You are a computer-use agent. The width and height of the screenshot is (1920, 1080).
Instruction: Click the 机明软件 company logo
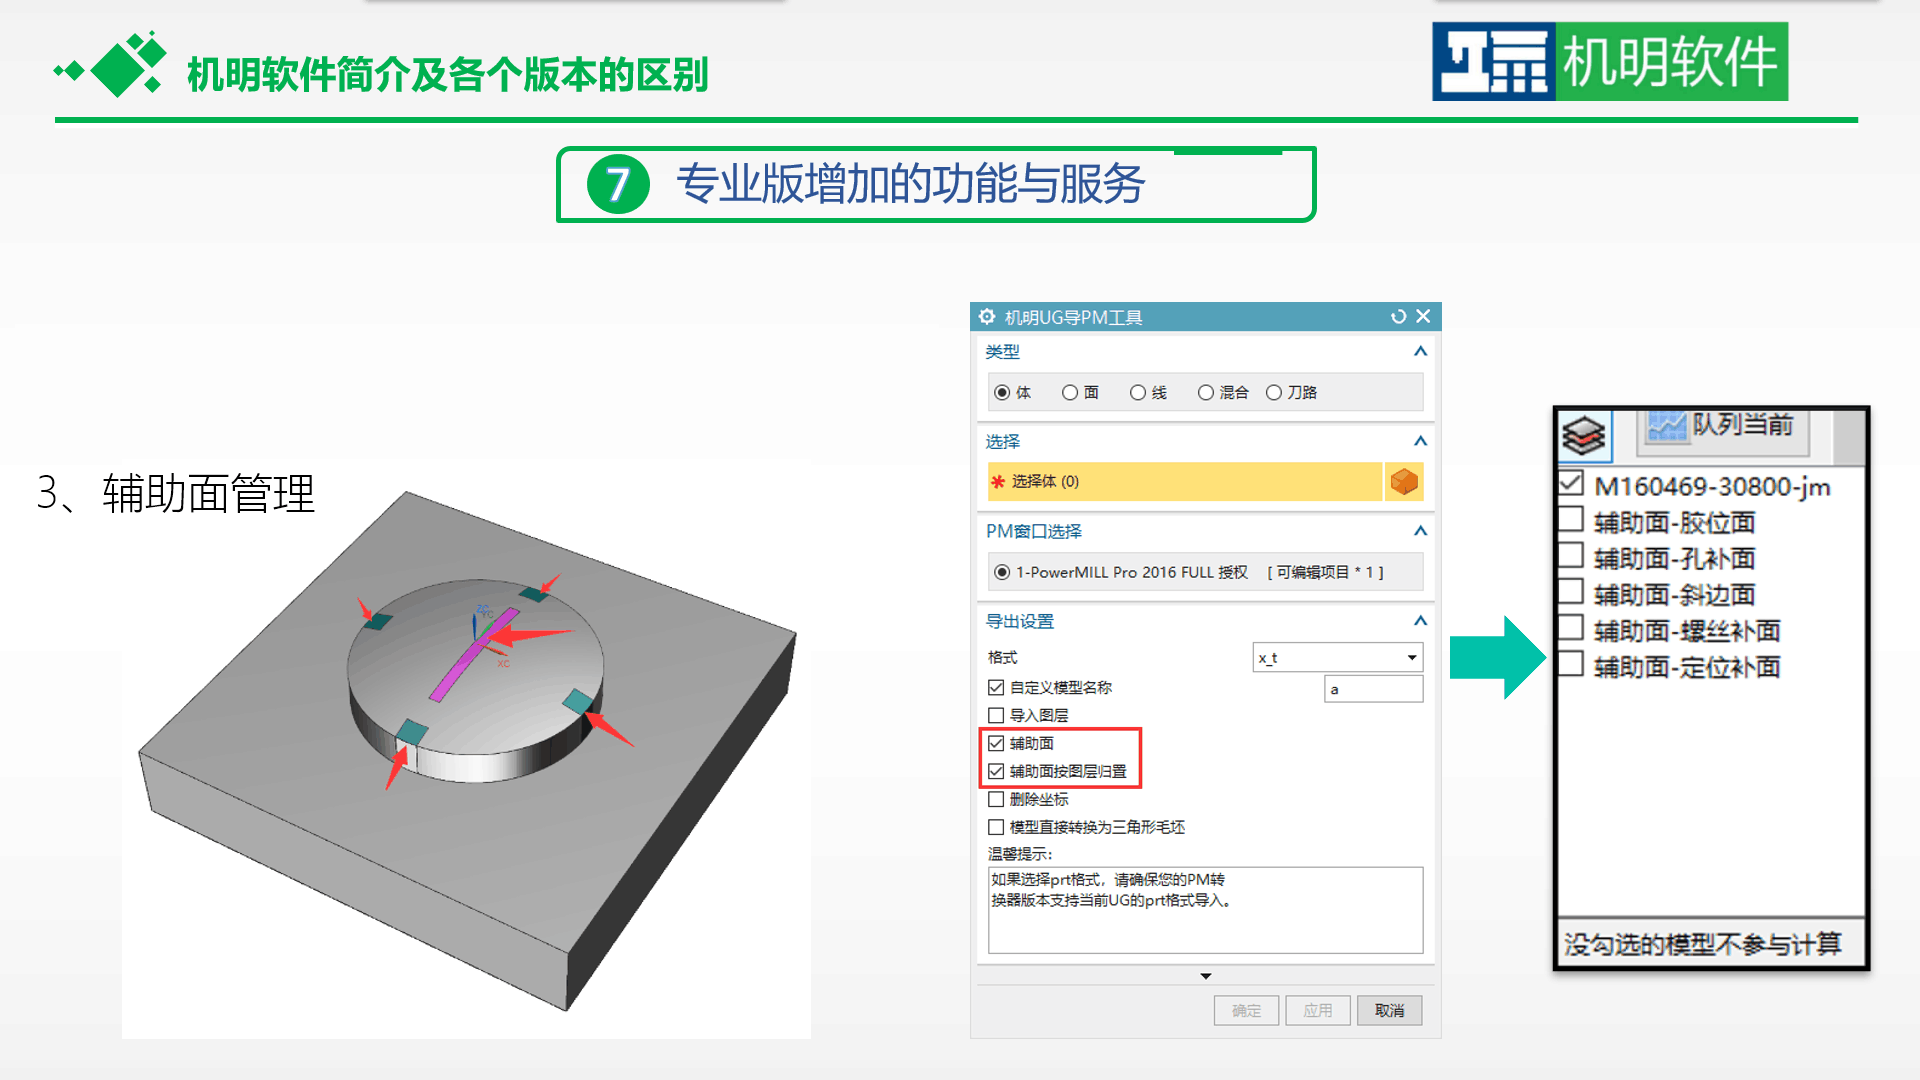click(1610, 61)
